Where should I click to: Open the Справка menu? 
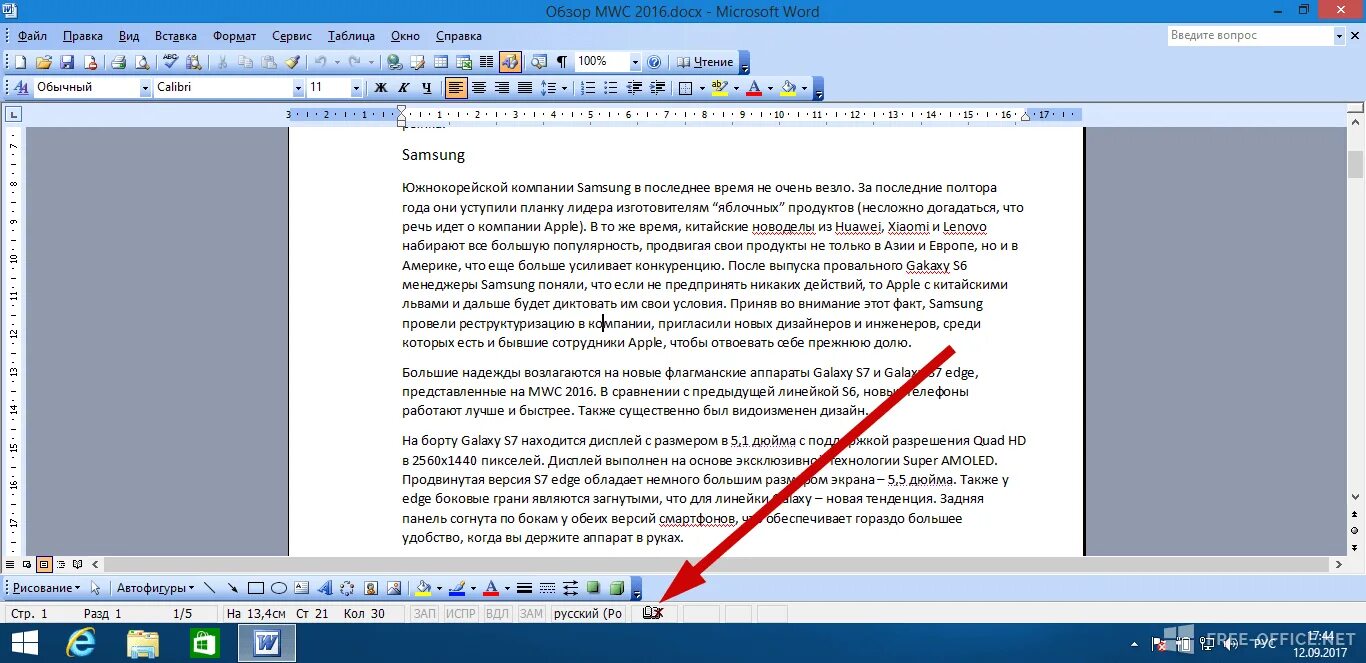tap(459, 37)
